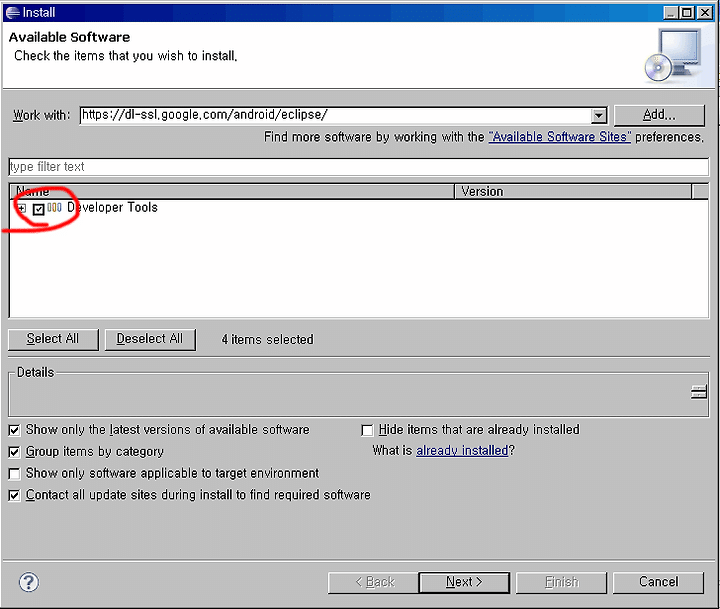Enable Show only software applicable to target environment
The height and width of the screenshot is (609, 720).
(15, 474)
